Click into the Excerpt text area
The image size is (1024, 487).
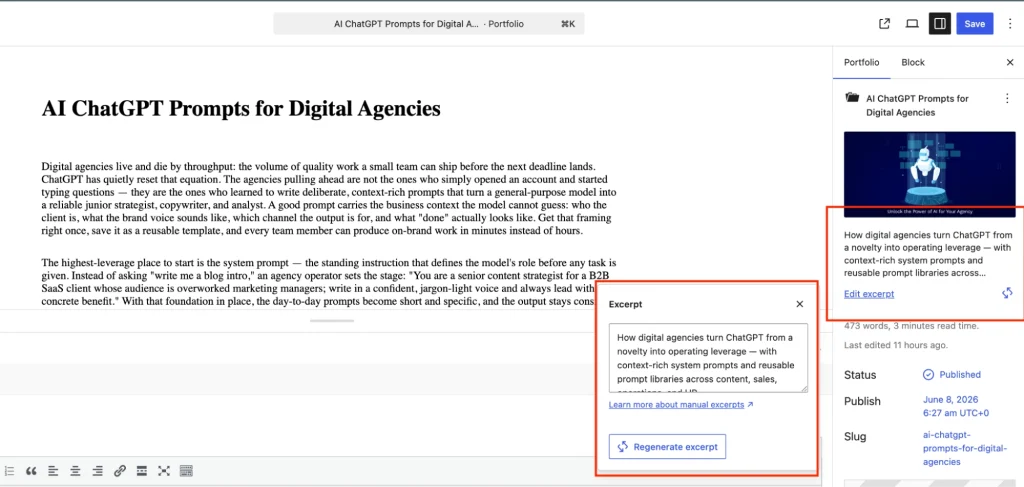[708, 358]
